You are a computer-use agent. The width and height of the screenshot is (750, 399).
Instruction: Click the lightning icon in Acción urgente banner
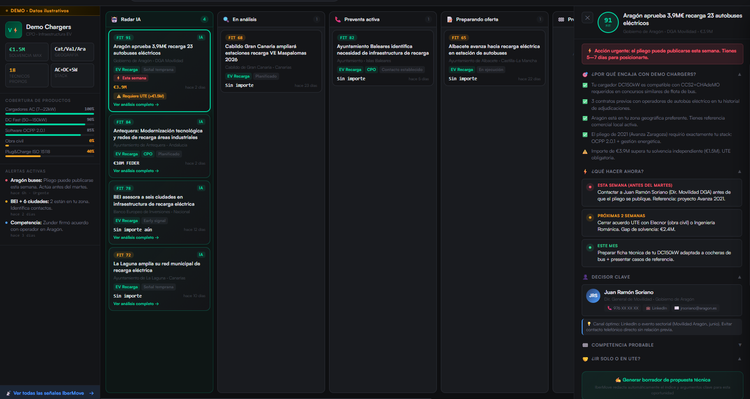click(590, 51)
